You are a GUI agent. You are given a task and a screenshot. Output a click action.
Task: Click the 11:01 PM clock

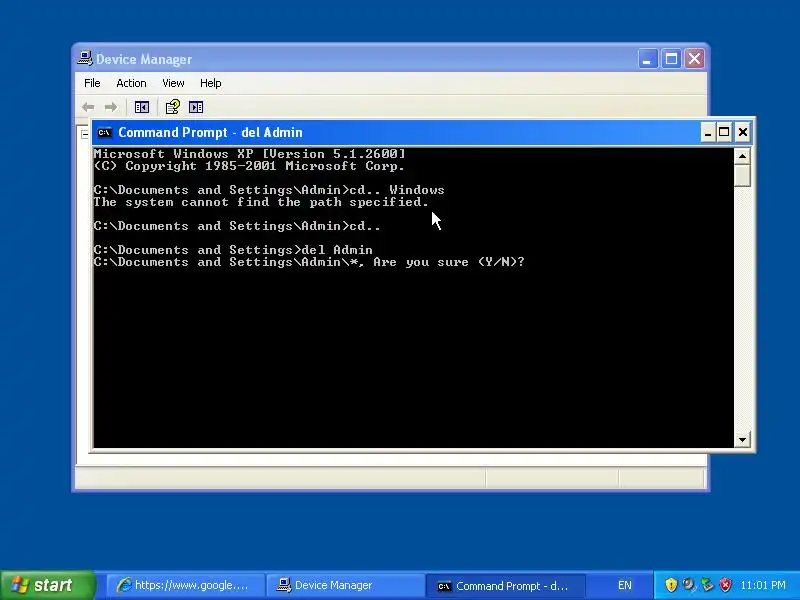(x=763, y=585)
